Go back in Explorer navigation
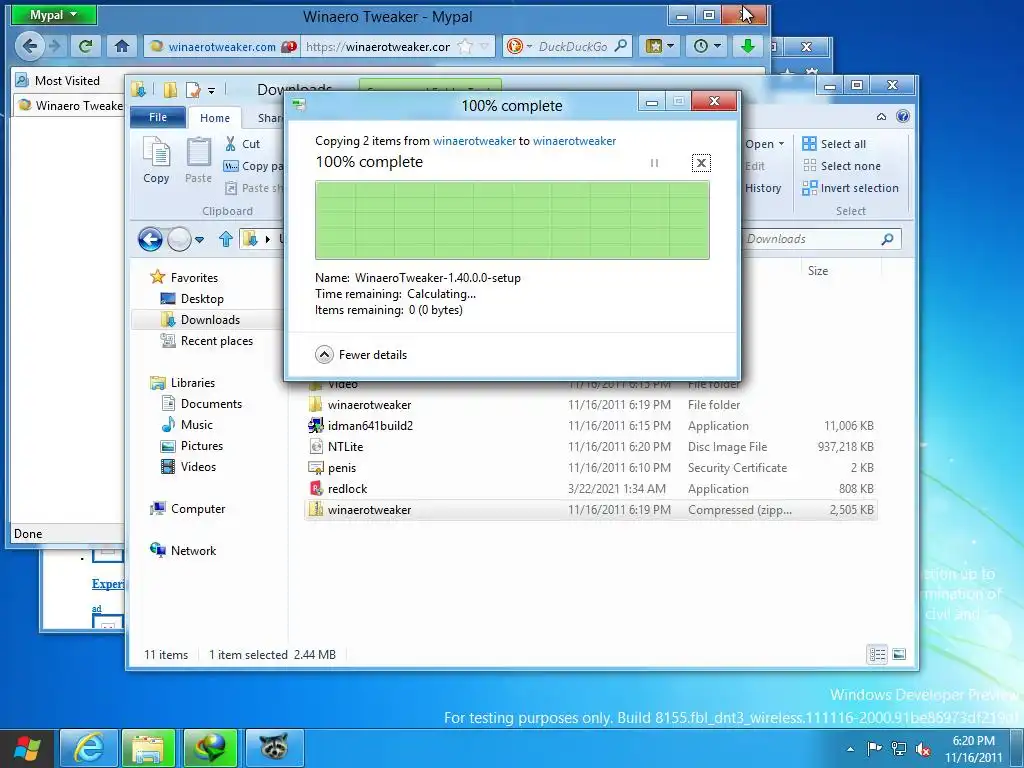The height and width of the screenshot is (768, 1024). pos(150,240)
